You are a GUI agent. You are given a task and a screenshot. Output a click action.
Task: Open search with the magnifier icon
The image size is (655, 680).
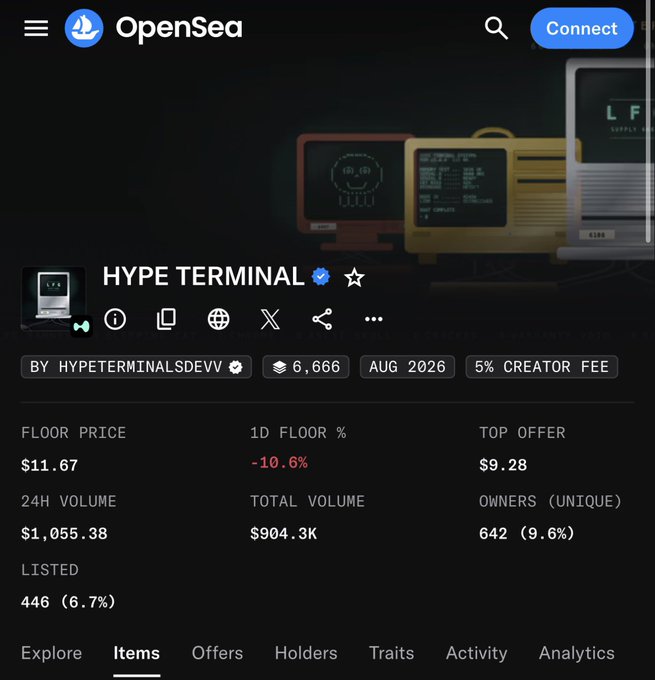click(496, 28)
